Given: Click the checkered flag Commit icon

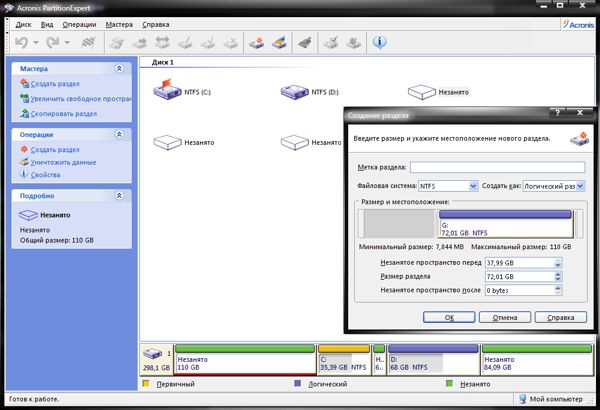Looking at the screenshot, I should [x=88, y=42].
